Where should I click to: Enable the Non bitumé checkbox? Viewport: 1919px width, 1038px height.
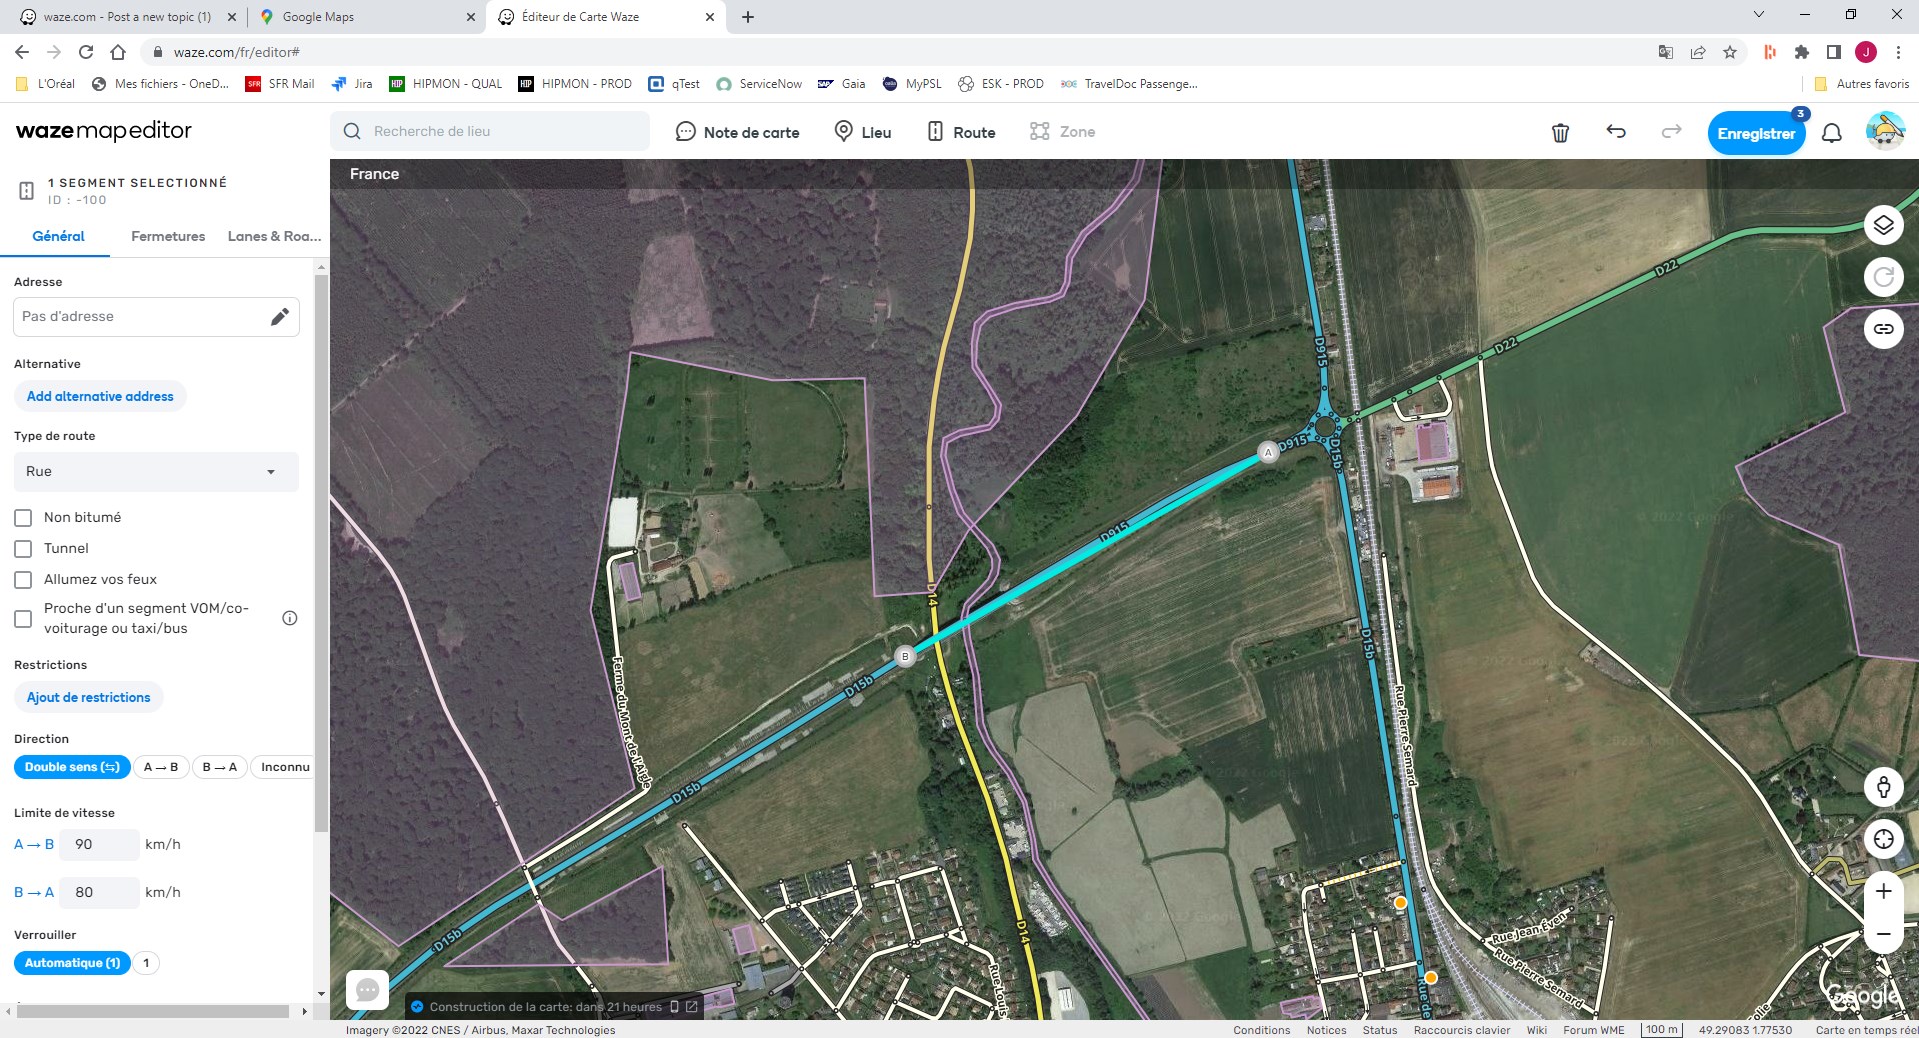point(23,518)
